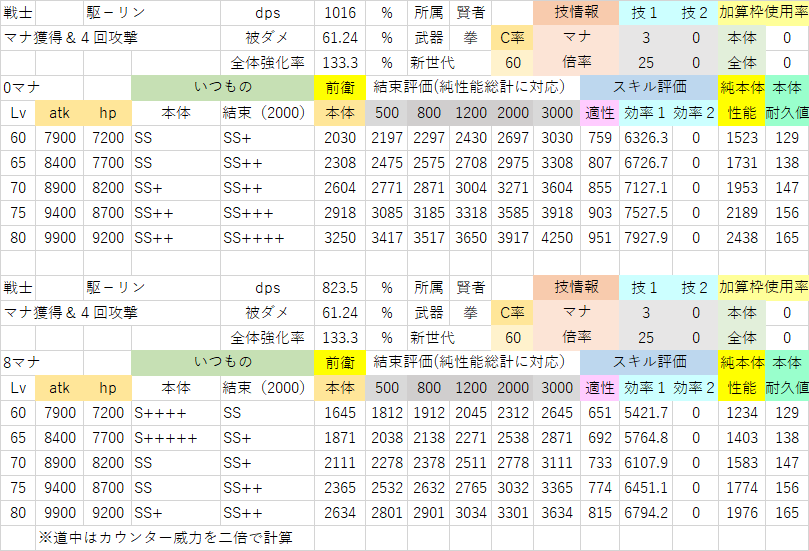Click the cell showing 2111
Image resolution: width=809 pixels, height=551 pixels.
tap(340, 463)
